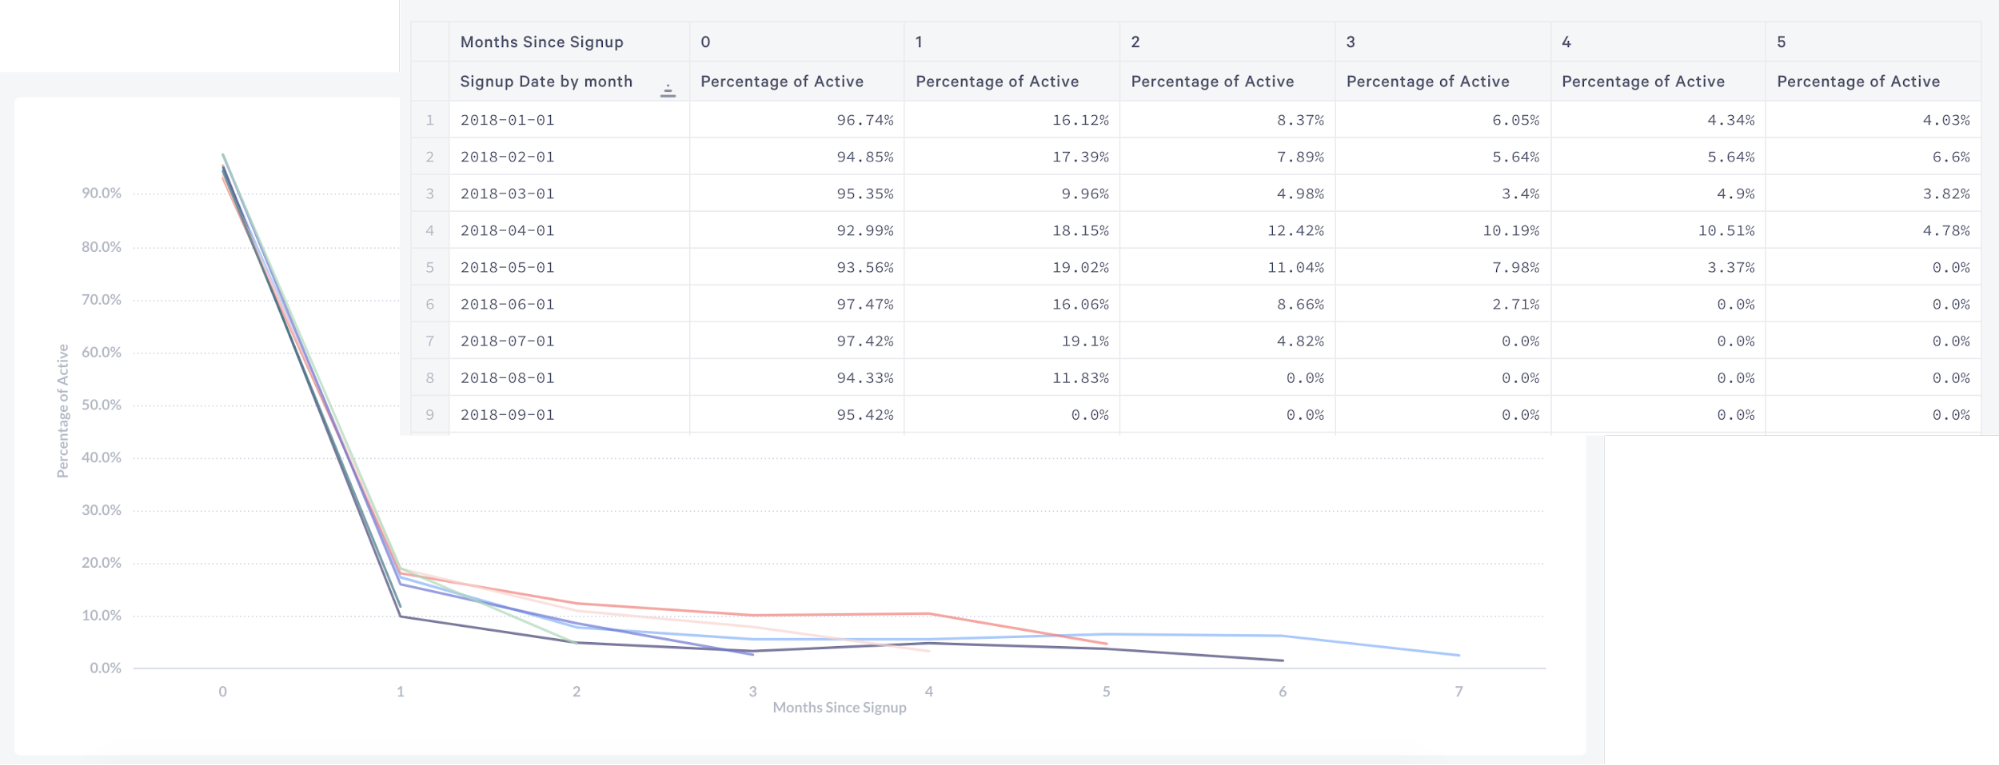Click the sort icon beside Signup Date by month
The height and width of the screenshot is (765, 1999).
pos(668,91)
